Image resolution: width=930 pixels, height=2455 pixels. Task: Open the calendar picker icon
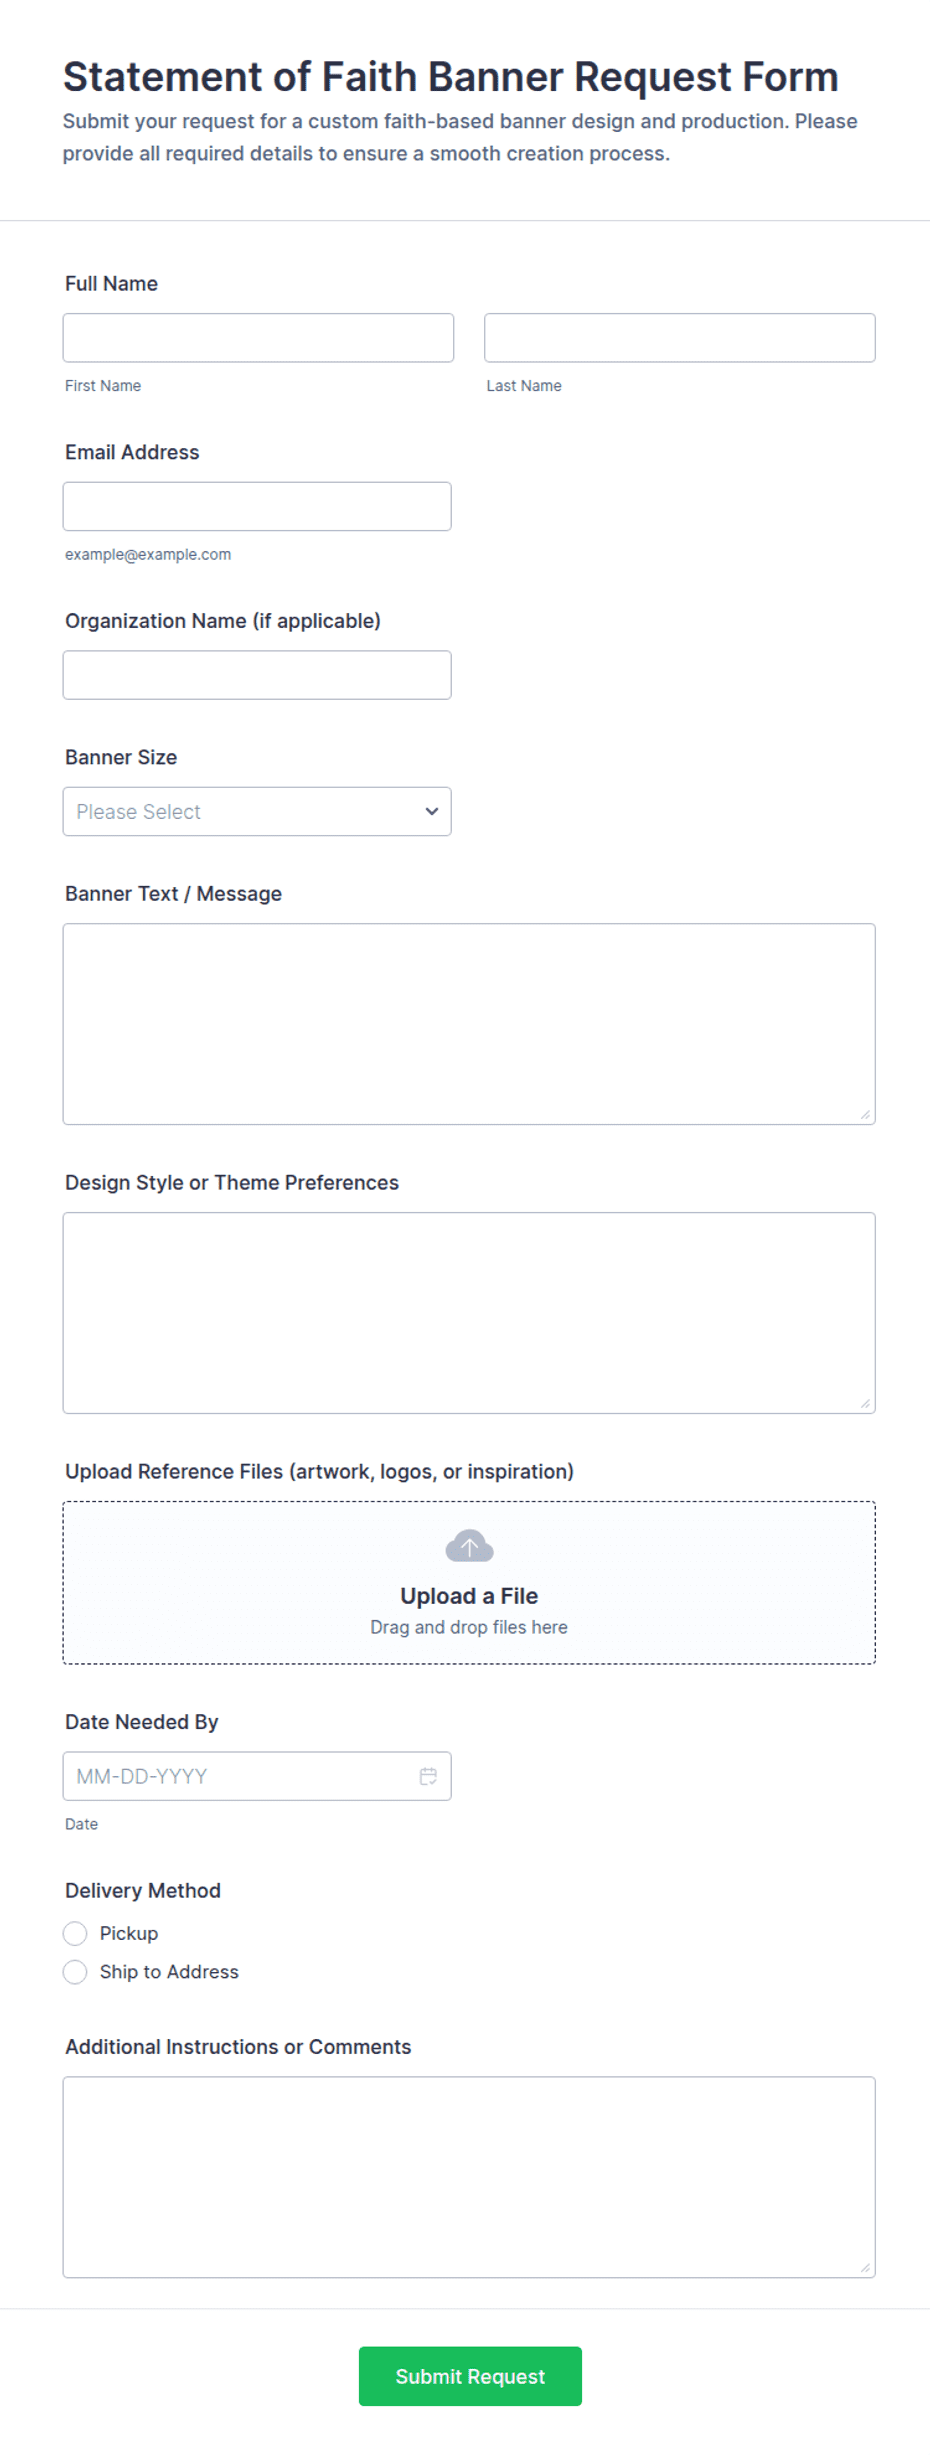point(428,1776)
